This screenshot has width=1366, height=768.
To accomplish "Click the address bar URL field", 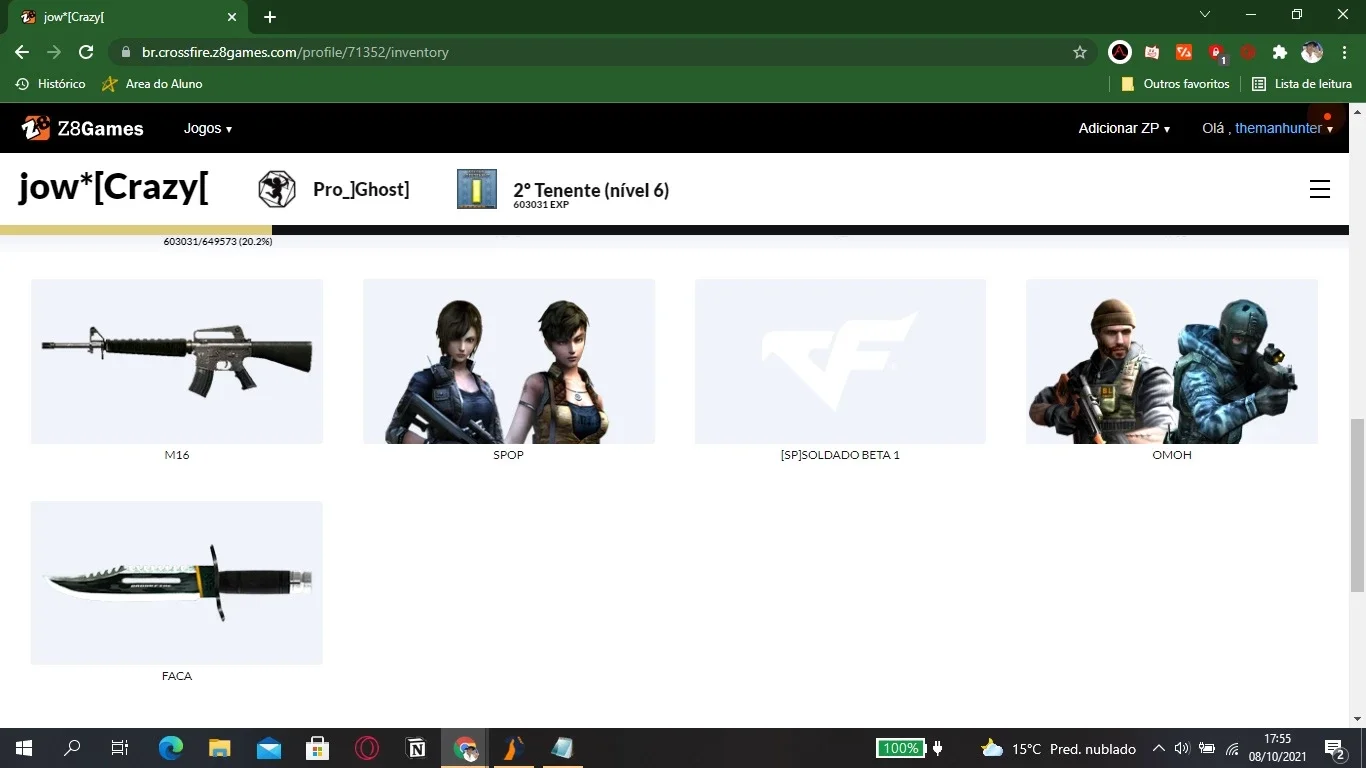I will point(603,52).
